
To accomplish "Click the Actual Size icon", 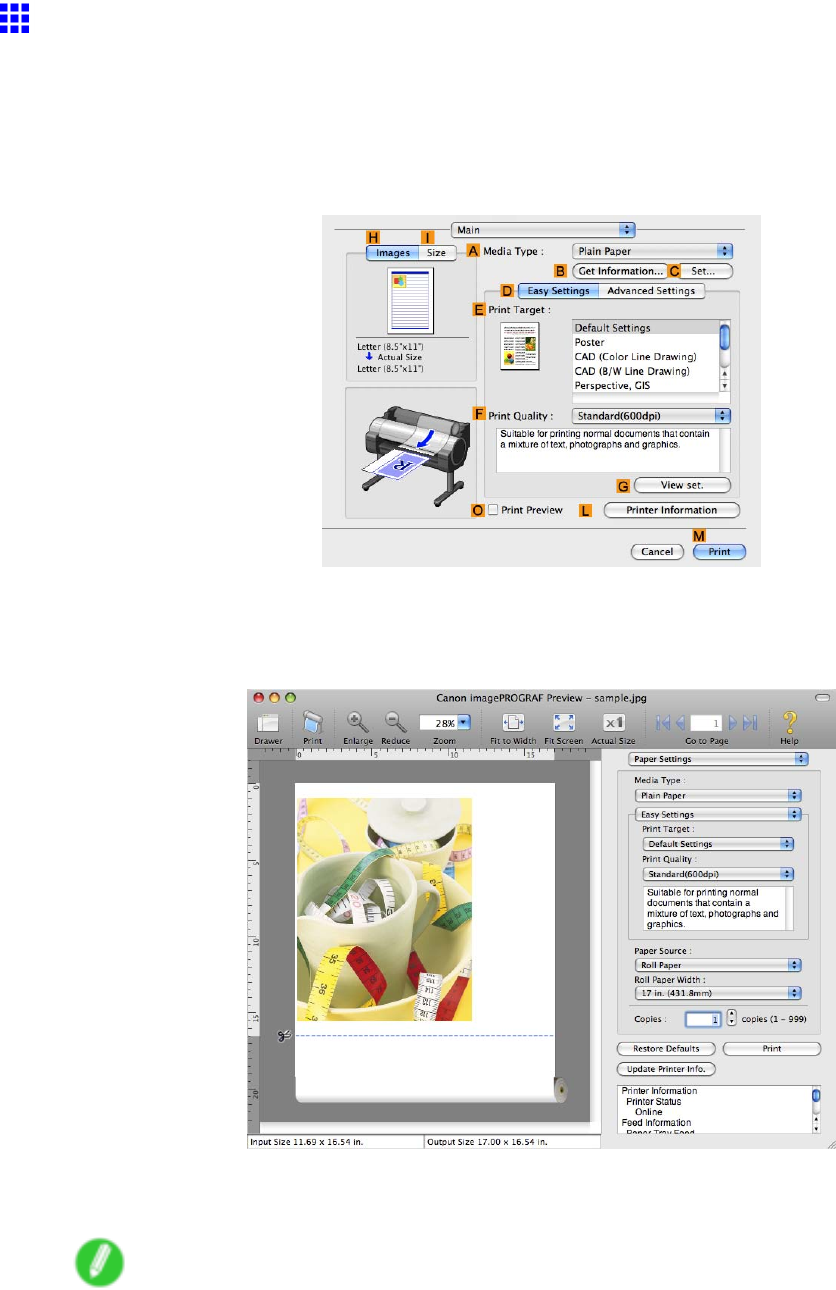I will point(612,723).
